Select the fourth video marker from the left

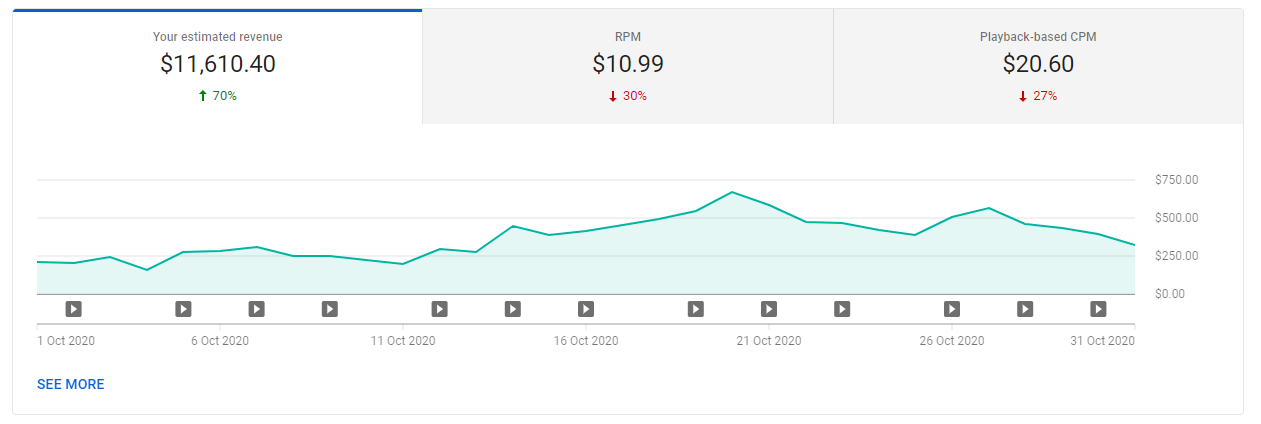329,309
